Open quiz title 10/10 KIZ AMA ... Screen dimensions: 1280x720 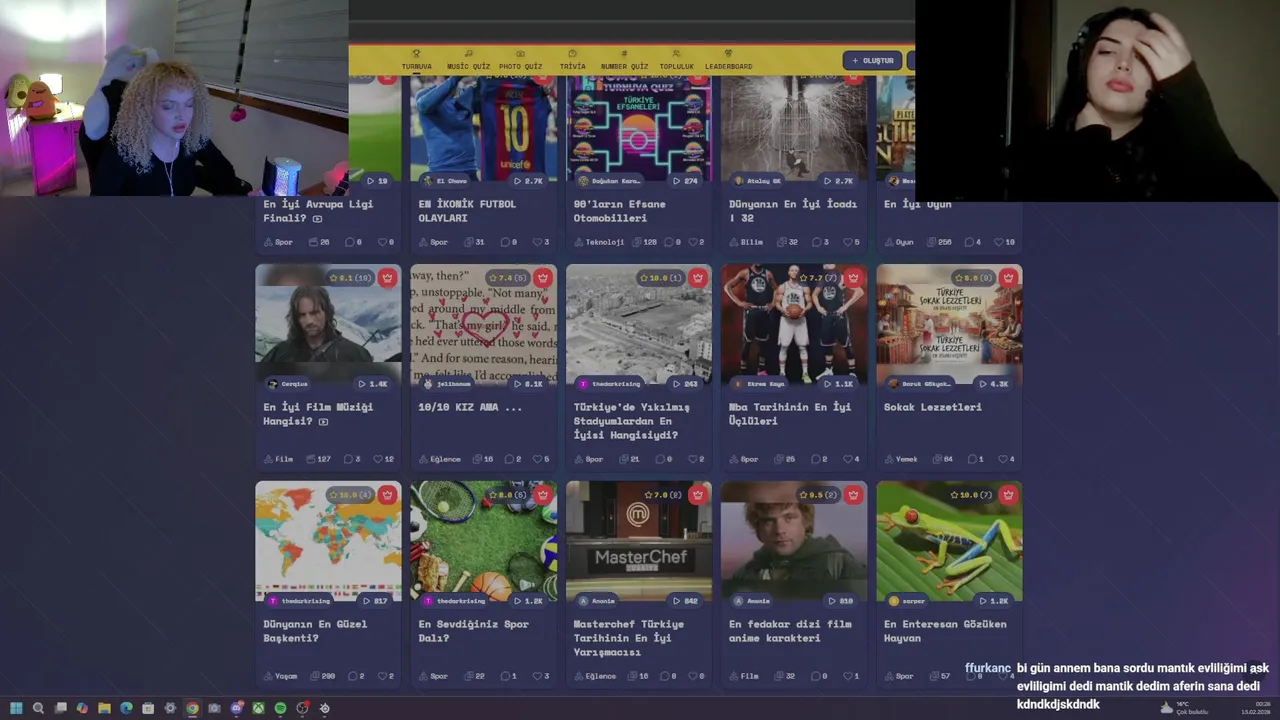pos(470,407)
